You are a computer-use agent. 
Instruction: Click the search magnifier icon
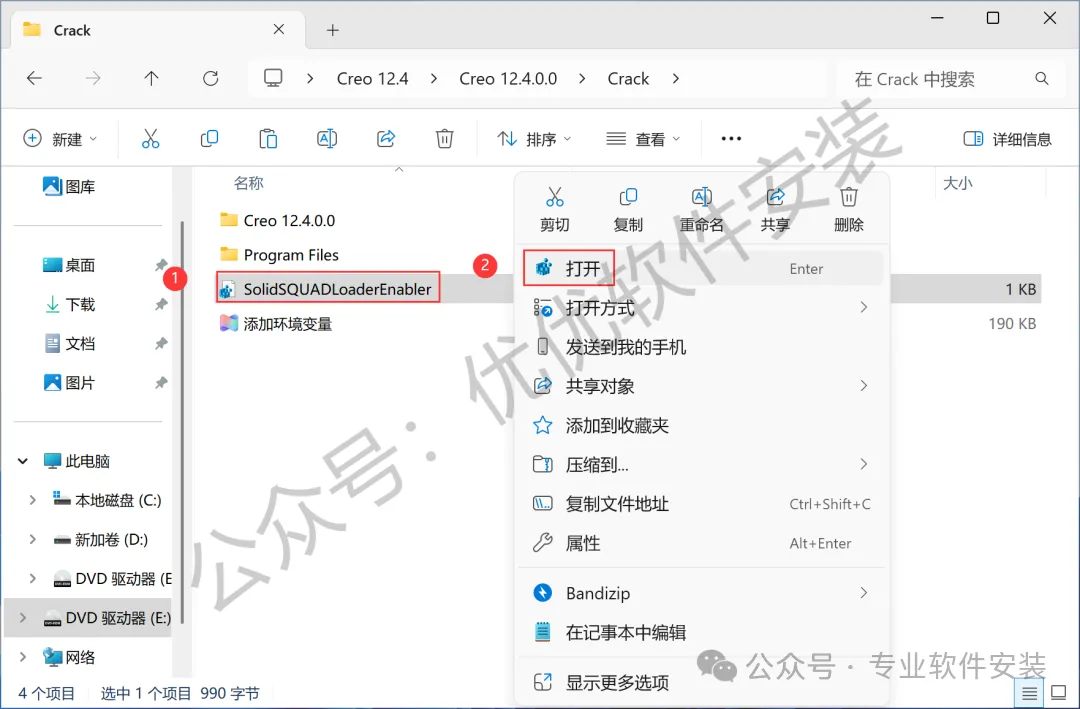(x=1041, y=79)
